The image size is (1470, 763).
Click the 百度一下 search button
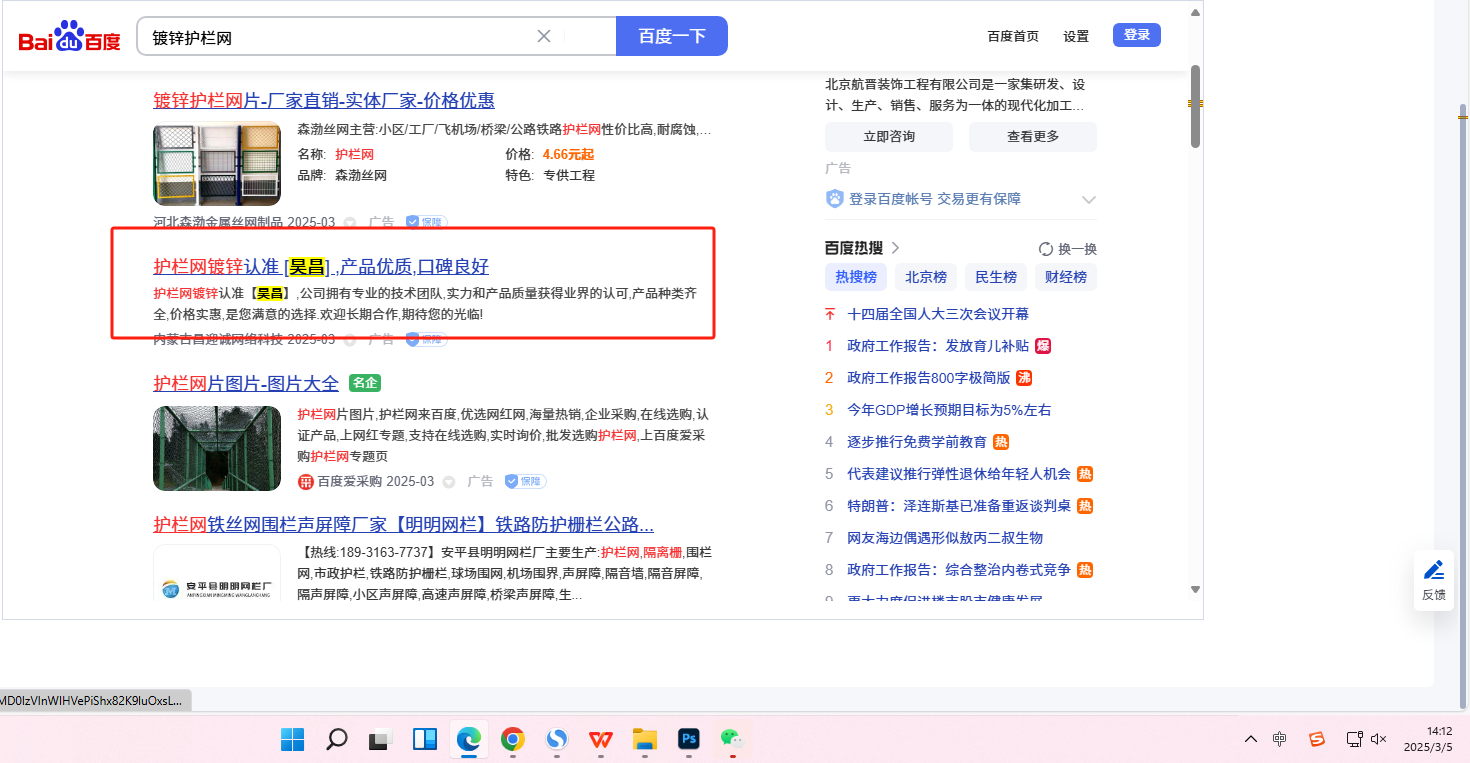tap(671, 37)
